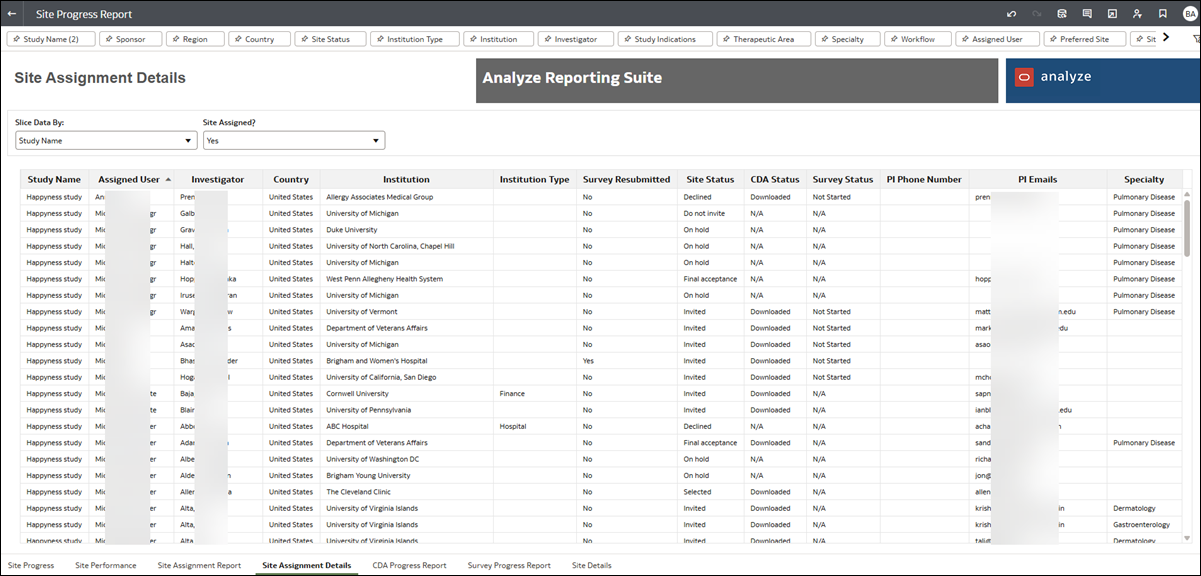Click the pin icon on Sponsor filter
The width and height of the screenshot is (1201, 576).
[x=109, y=39]
